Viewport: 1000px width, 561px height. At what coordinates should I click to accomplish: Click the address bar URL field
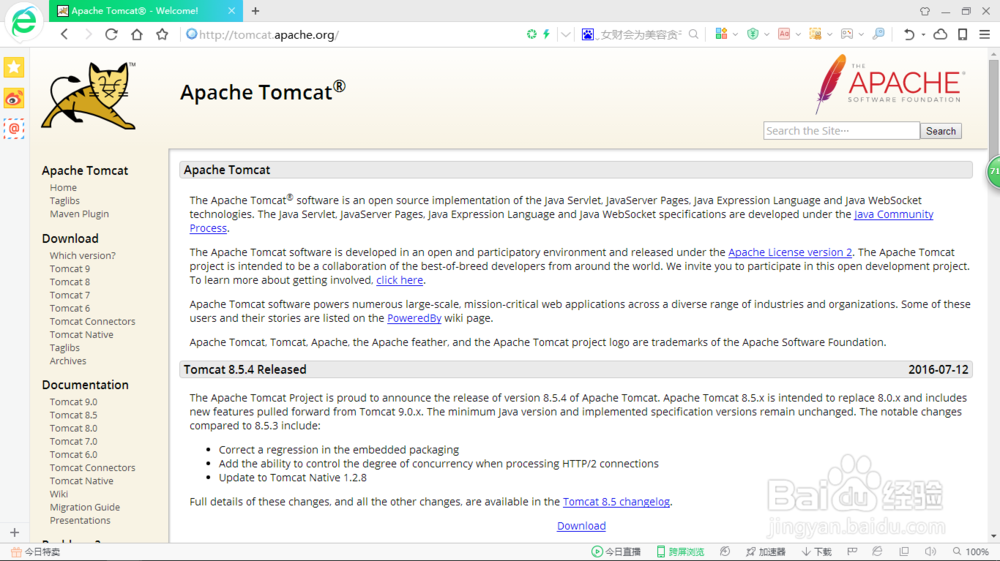[x=351, y=34]
